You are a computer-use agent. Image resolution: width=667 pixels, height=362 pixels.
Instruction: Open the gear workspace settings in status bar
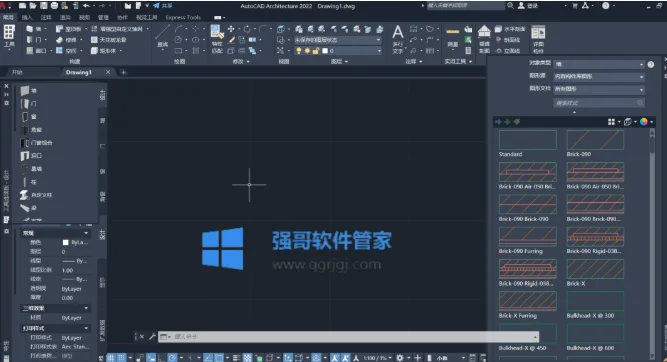pyautogui.click(x=400, y=358)
